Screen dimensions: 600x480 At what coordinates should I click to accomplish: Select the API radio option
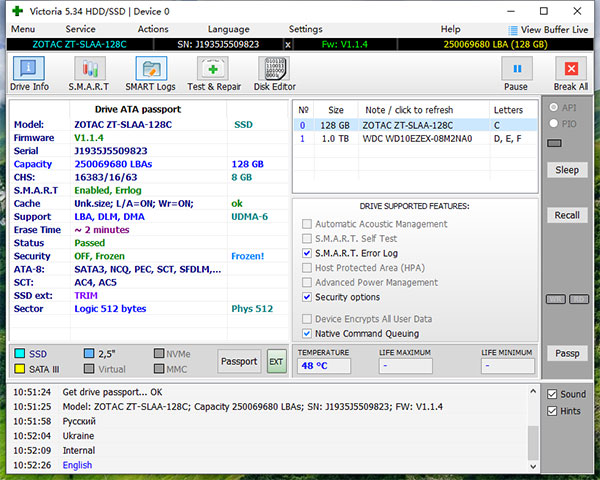[555, 107]
